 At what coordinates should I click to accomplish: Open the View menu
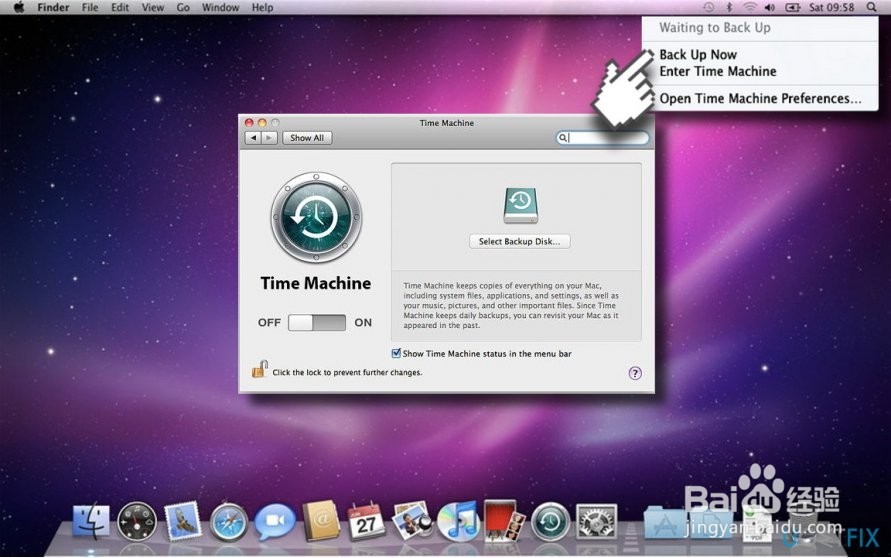(152, 7)
